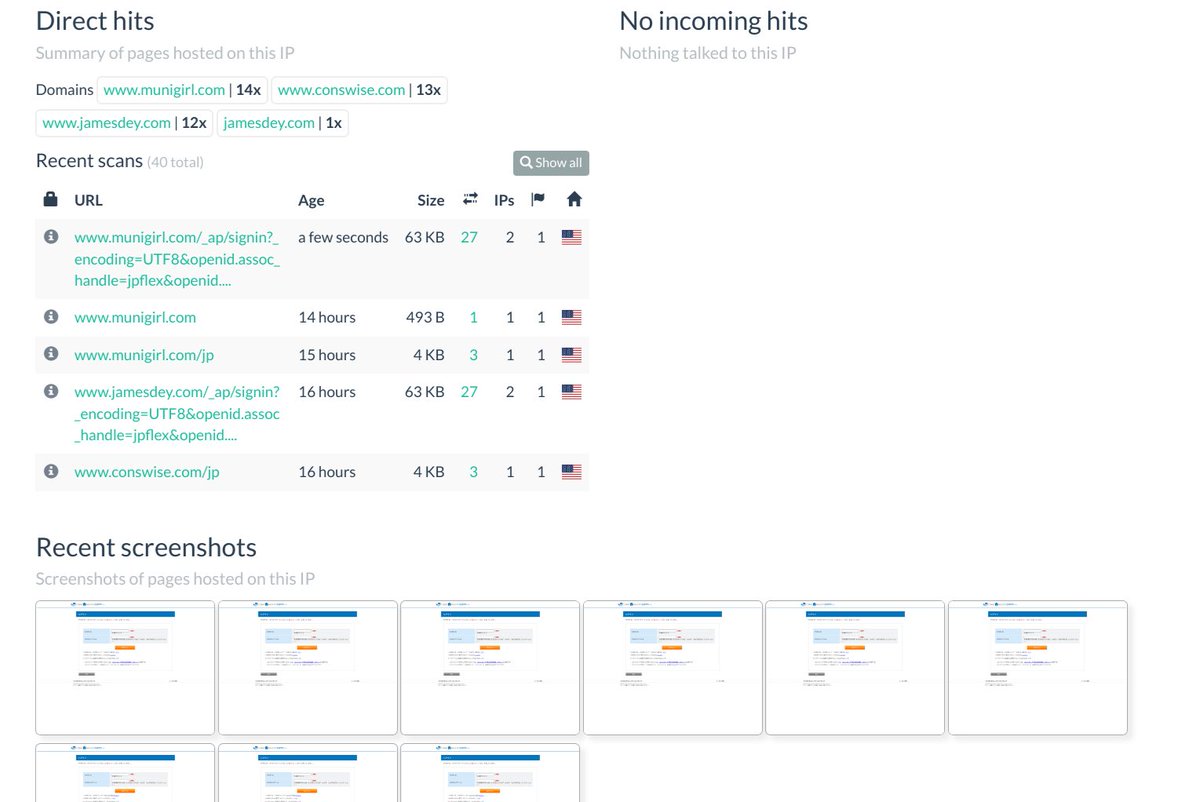Screen dimensions: 1200x802
Task: Open munigirl.com /_ap/signin scan link
Action: 177,258
